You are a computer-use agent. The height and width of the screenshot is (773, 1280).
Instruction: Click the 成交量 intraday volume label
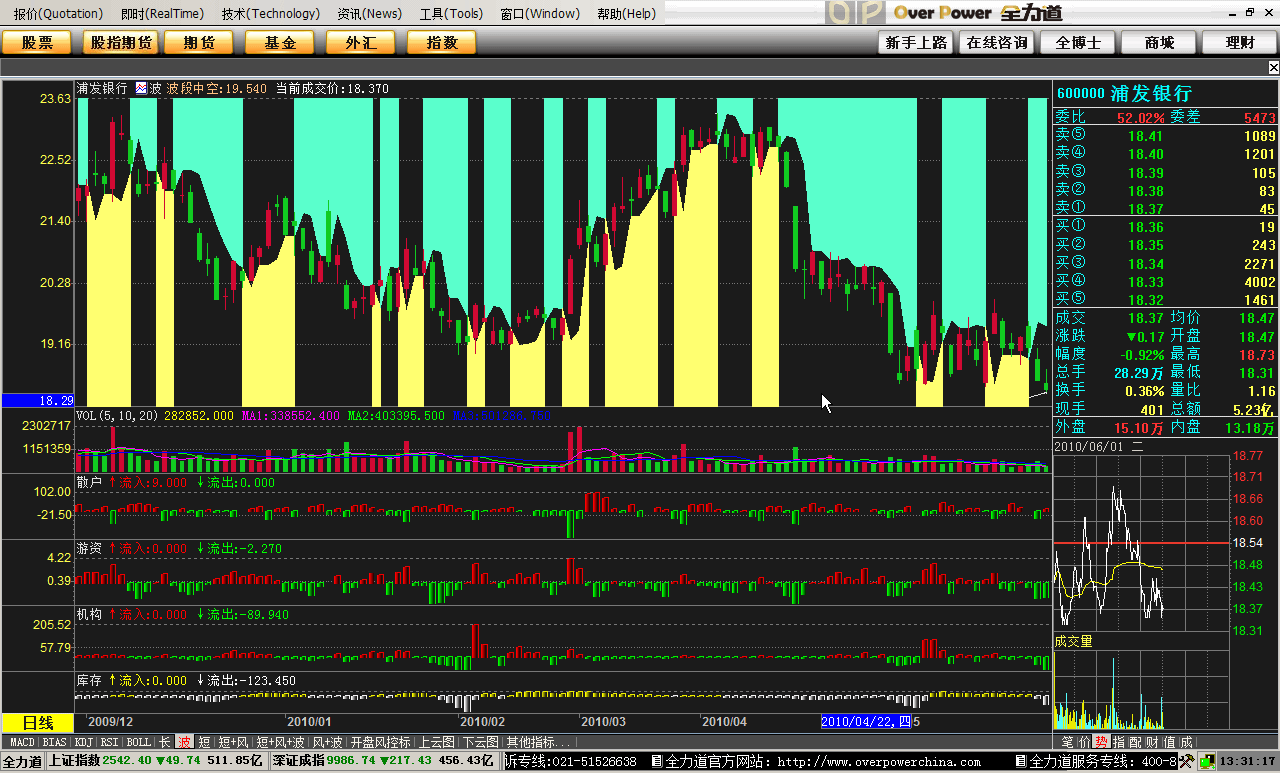point(1074,641)
